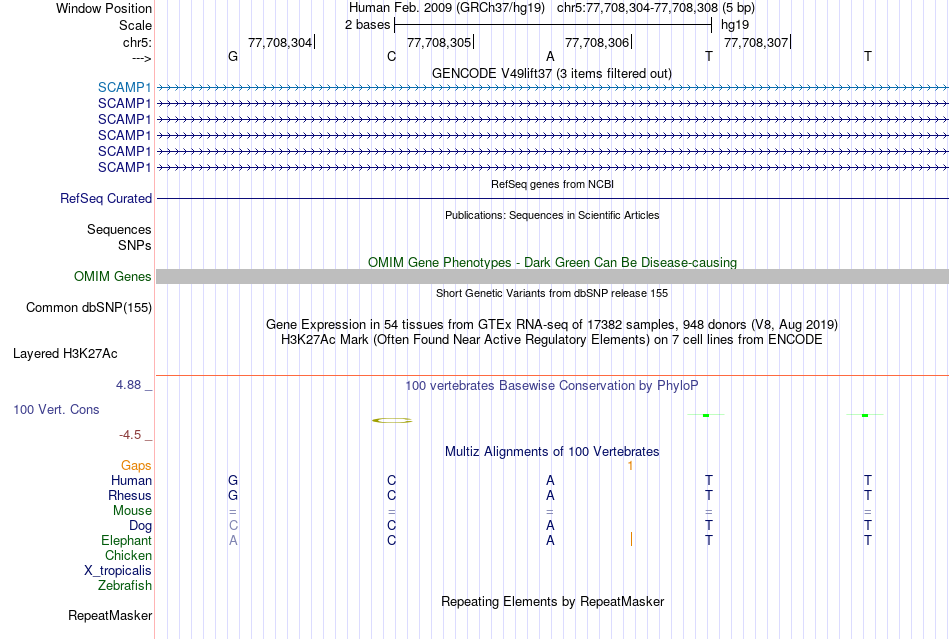Click the ---> strand direction arrow label
The image size is (950, 639).
point(141,58)
